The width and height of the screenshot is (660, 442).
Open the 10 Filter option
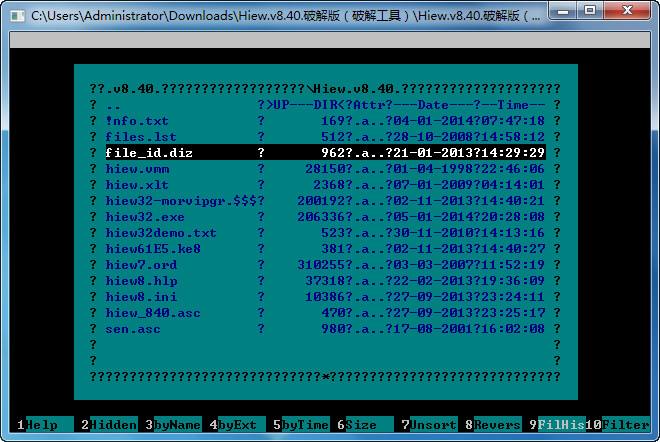click(618, 425)
